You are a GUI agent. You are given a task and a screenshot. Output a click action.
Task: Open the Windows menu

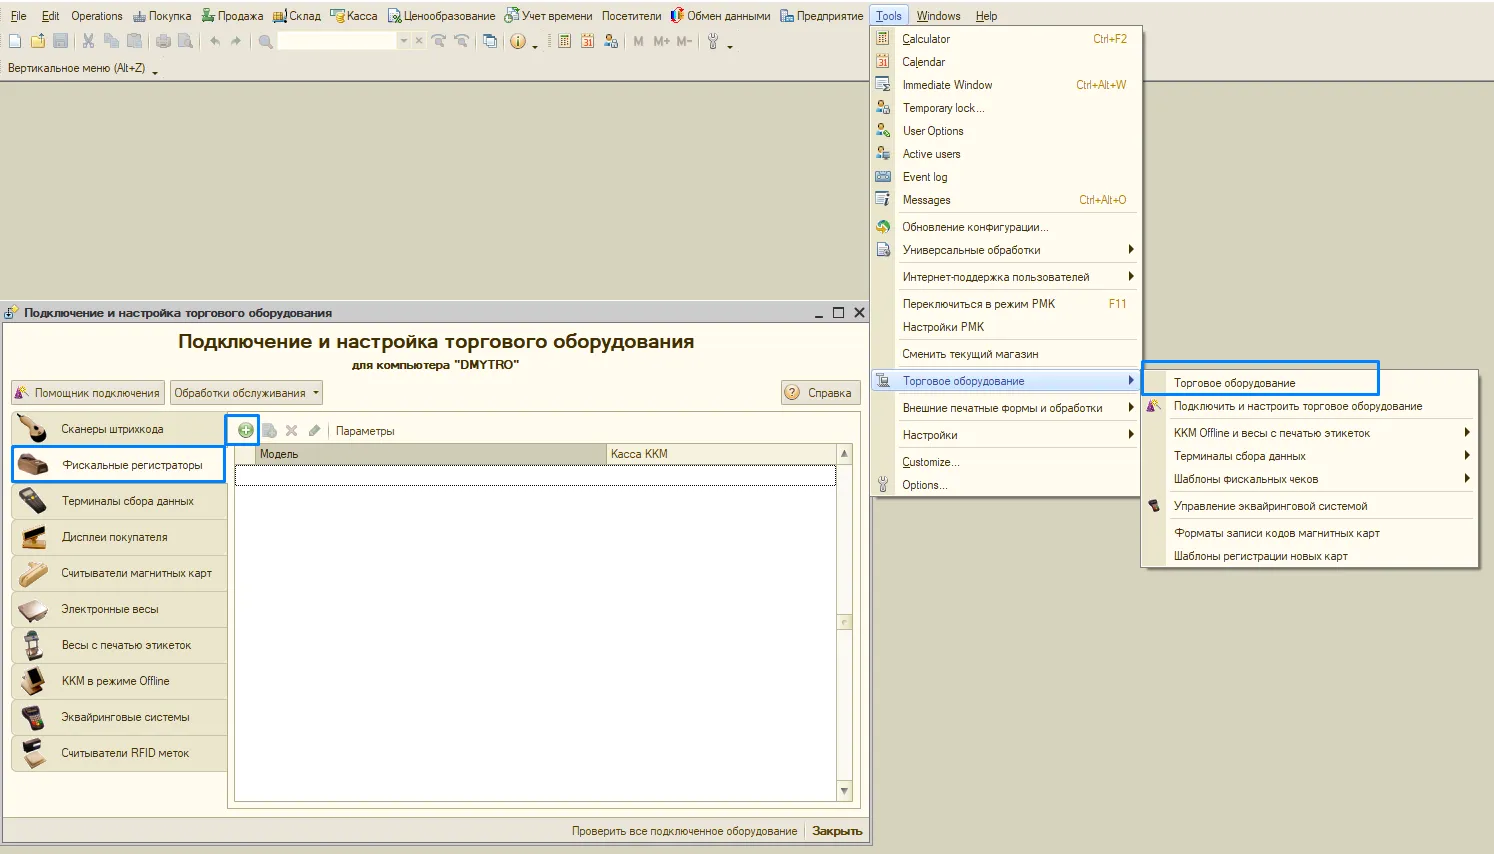[x=938, y=16]
